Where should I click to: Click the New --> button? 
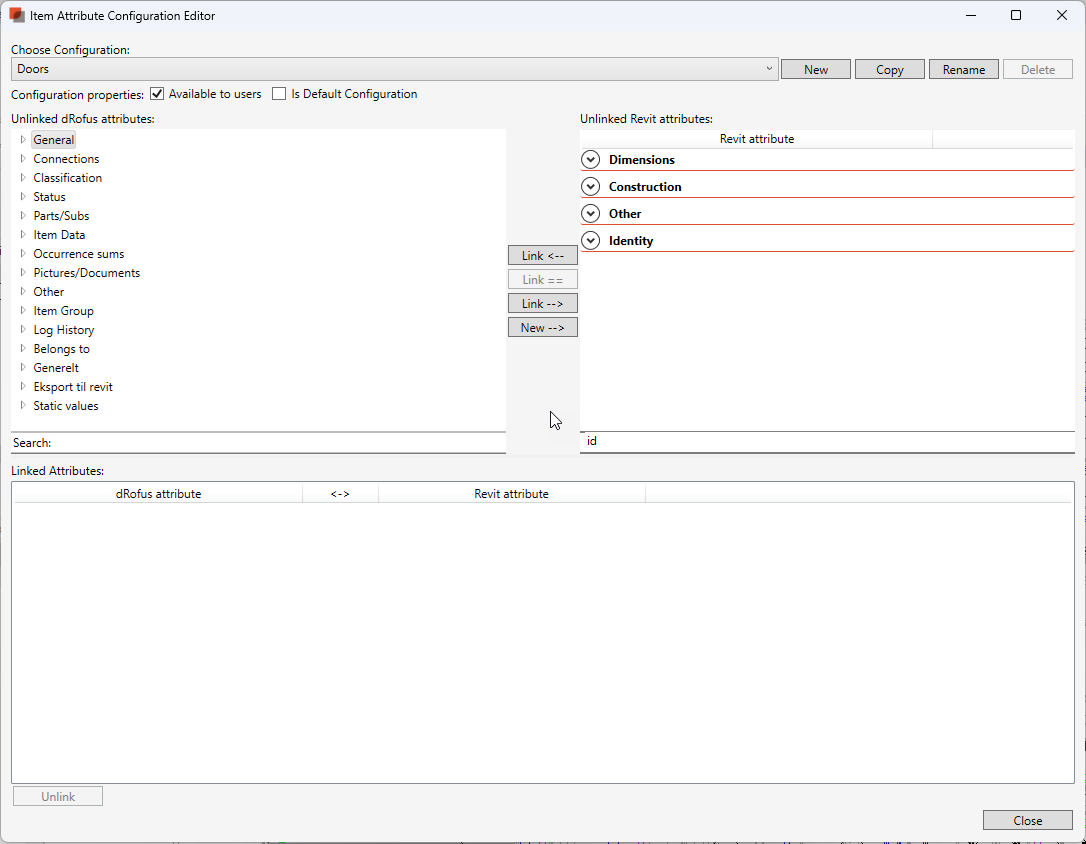coord(542,328)
